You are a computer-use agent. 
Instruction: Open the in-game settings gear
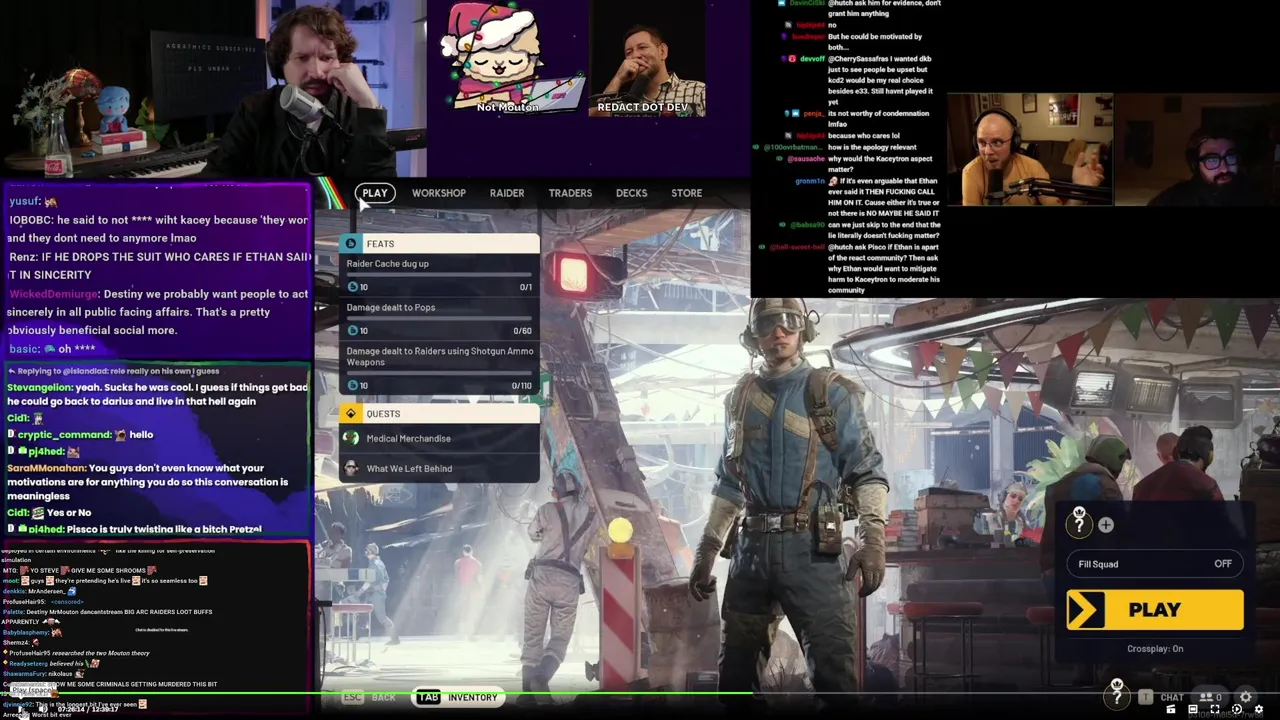click(x=1246, y=697)
